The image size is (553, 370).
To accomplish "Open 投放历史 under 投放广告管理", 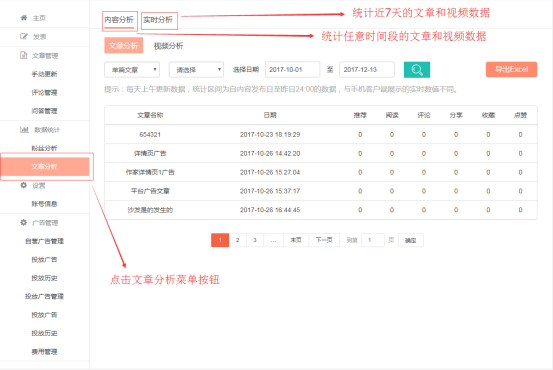I will [44, 333].
